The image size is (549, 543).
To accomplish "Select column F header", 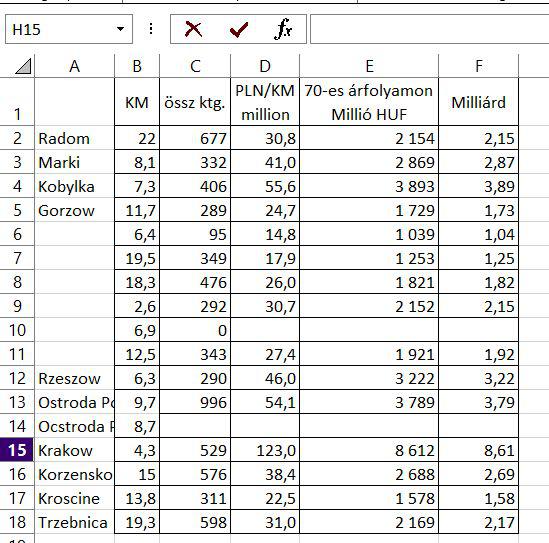I will (478, 66).
